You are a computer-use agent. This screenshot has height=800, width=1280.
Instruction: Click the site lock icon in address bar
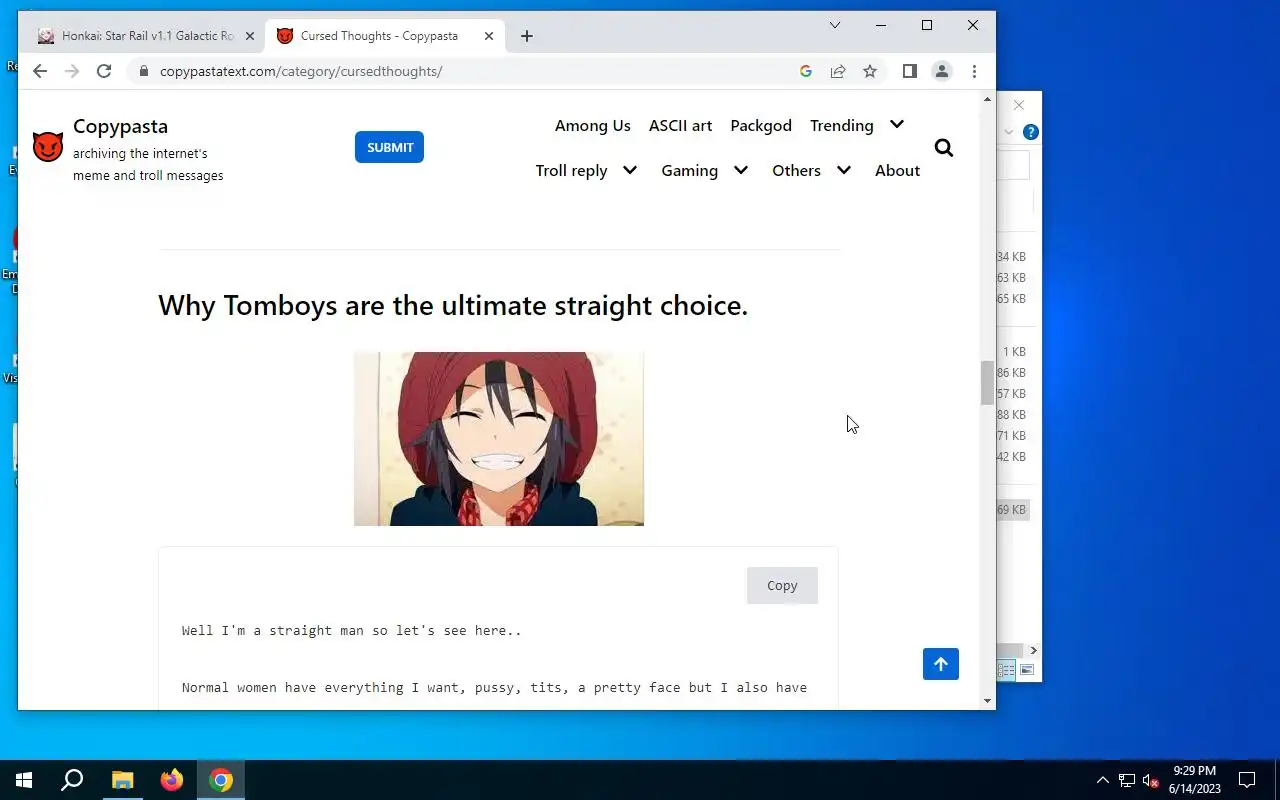tap(144, 71)
